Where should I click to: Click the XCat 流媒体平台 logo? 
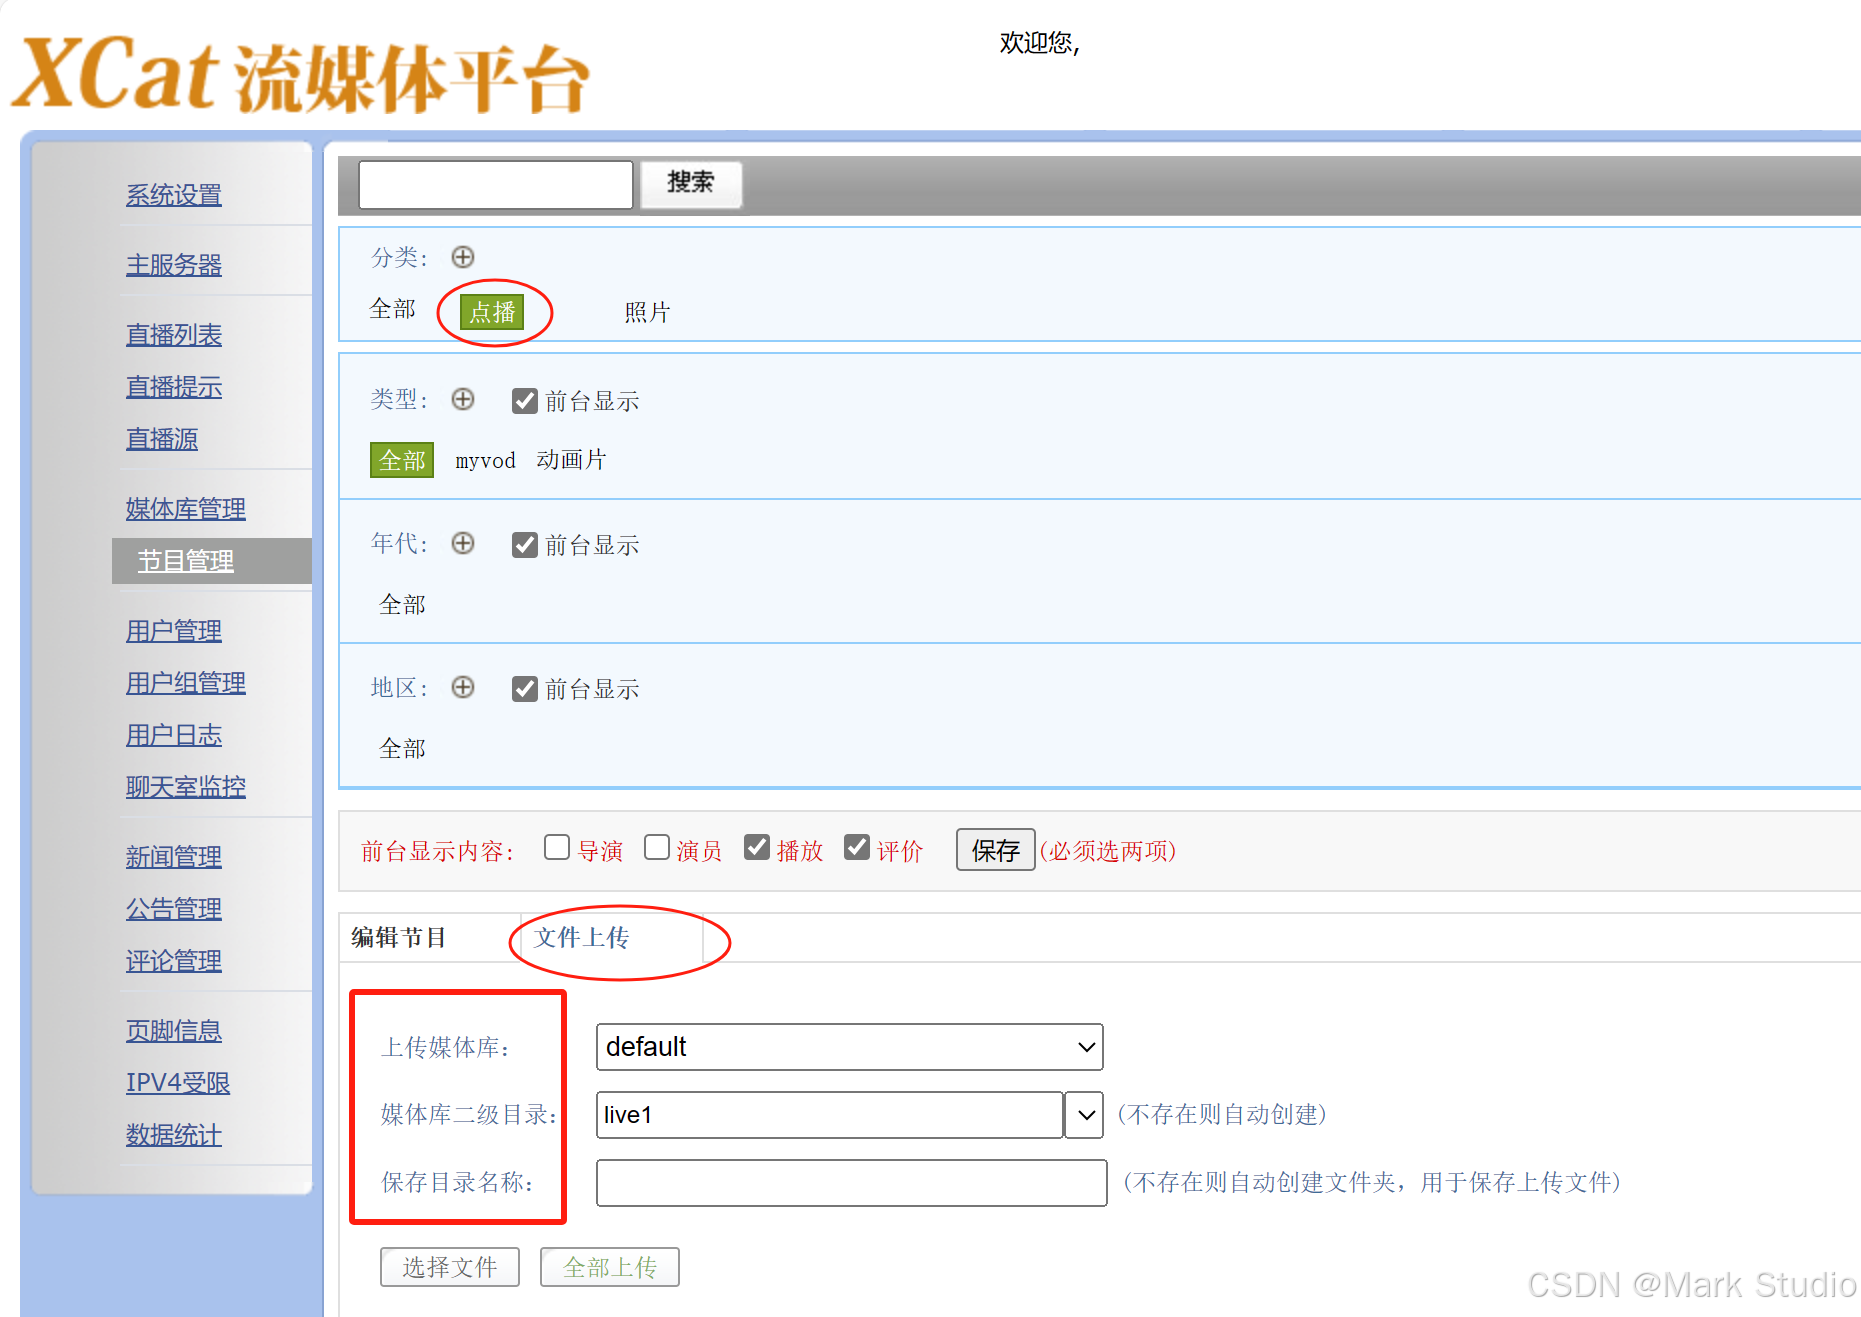pyautogui.click(x=302, y=75)
